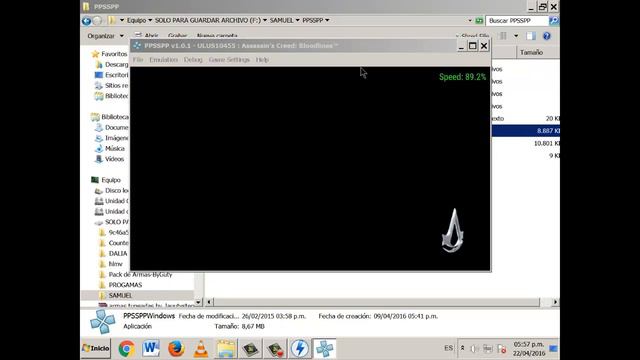The width and height of the screenshot is (640, 360).
Task: Expand the PPSSPP breadcrumb dropdown arrow
Action: pyautogui.click(x=327, y=20)
